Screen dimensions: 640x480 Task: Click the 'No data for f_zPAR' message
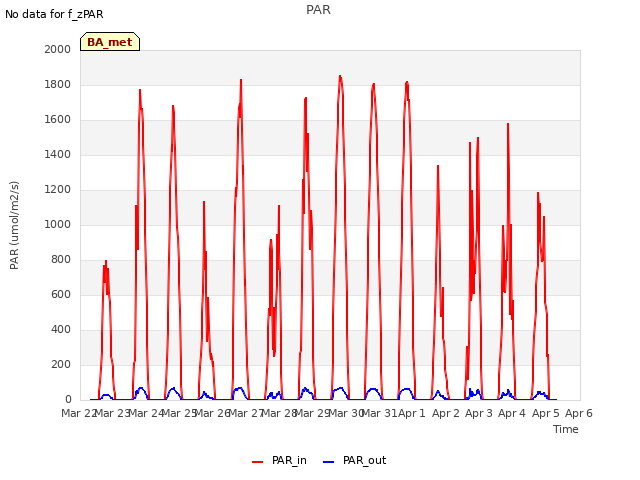pos(54,14)
